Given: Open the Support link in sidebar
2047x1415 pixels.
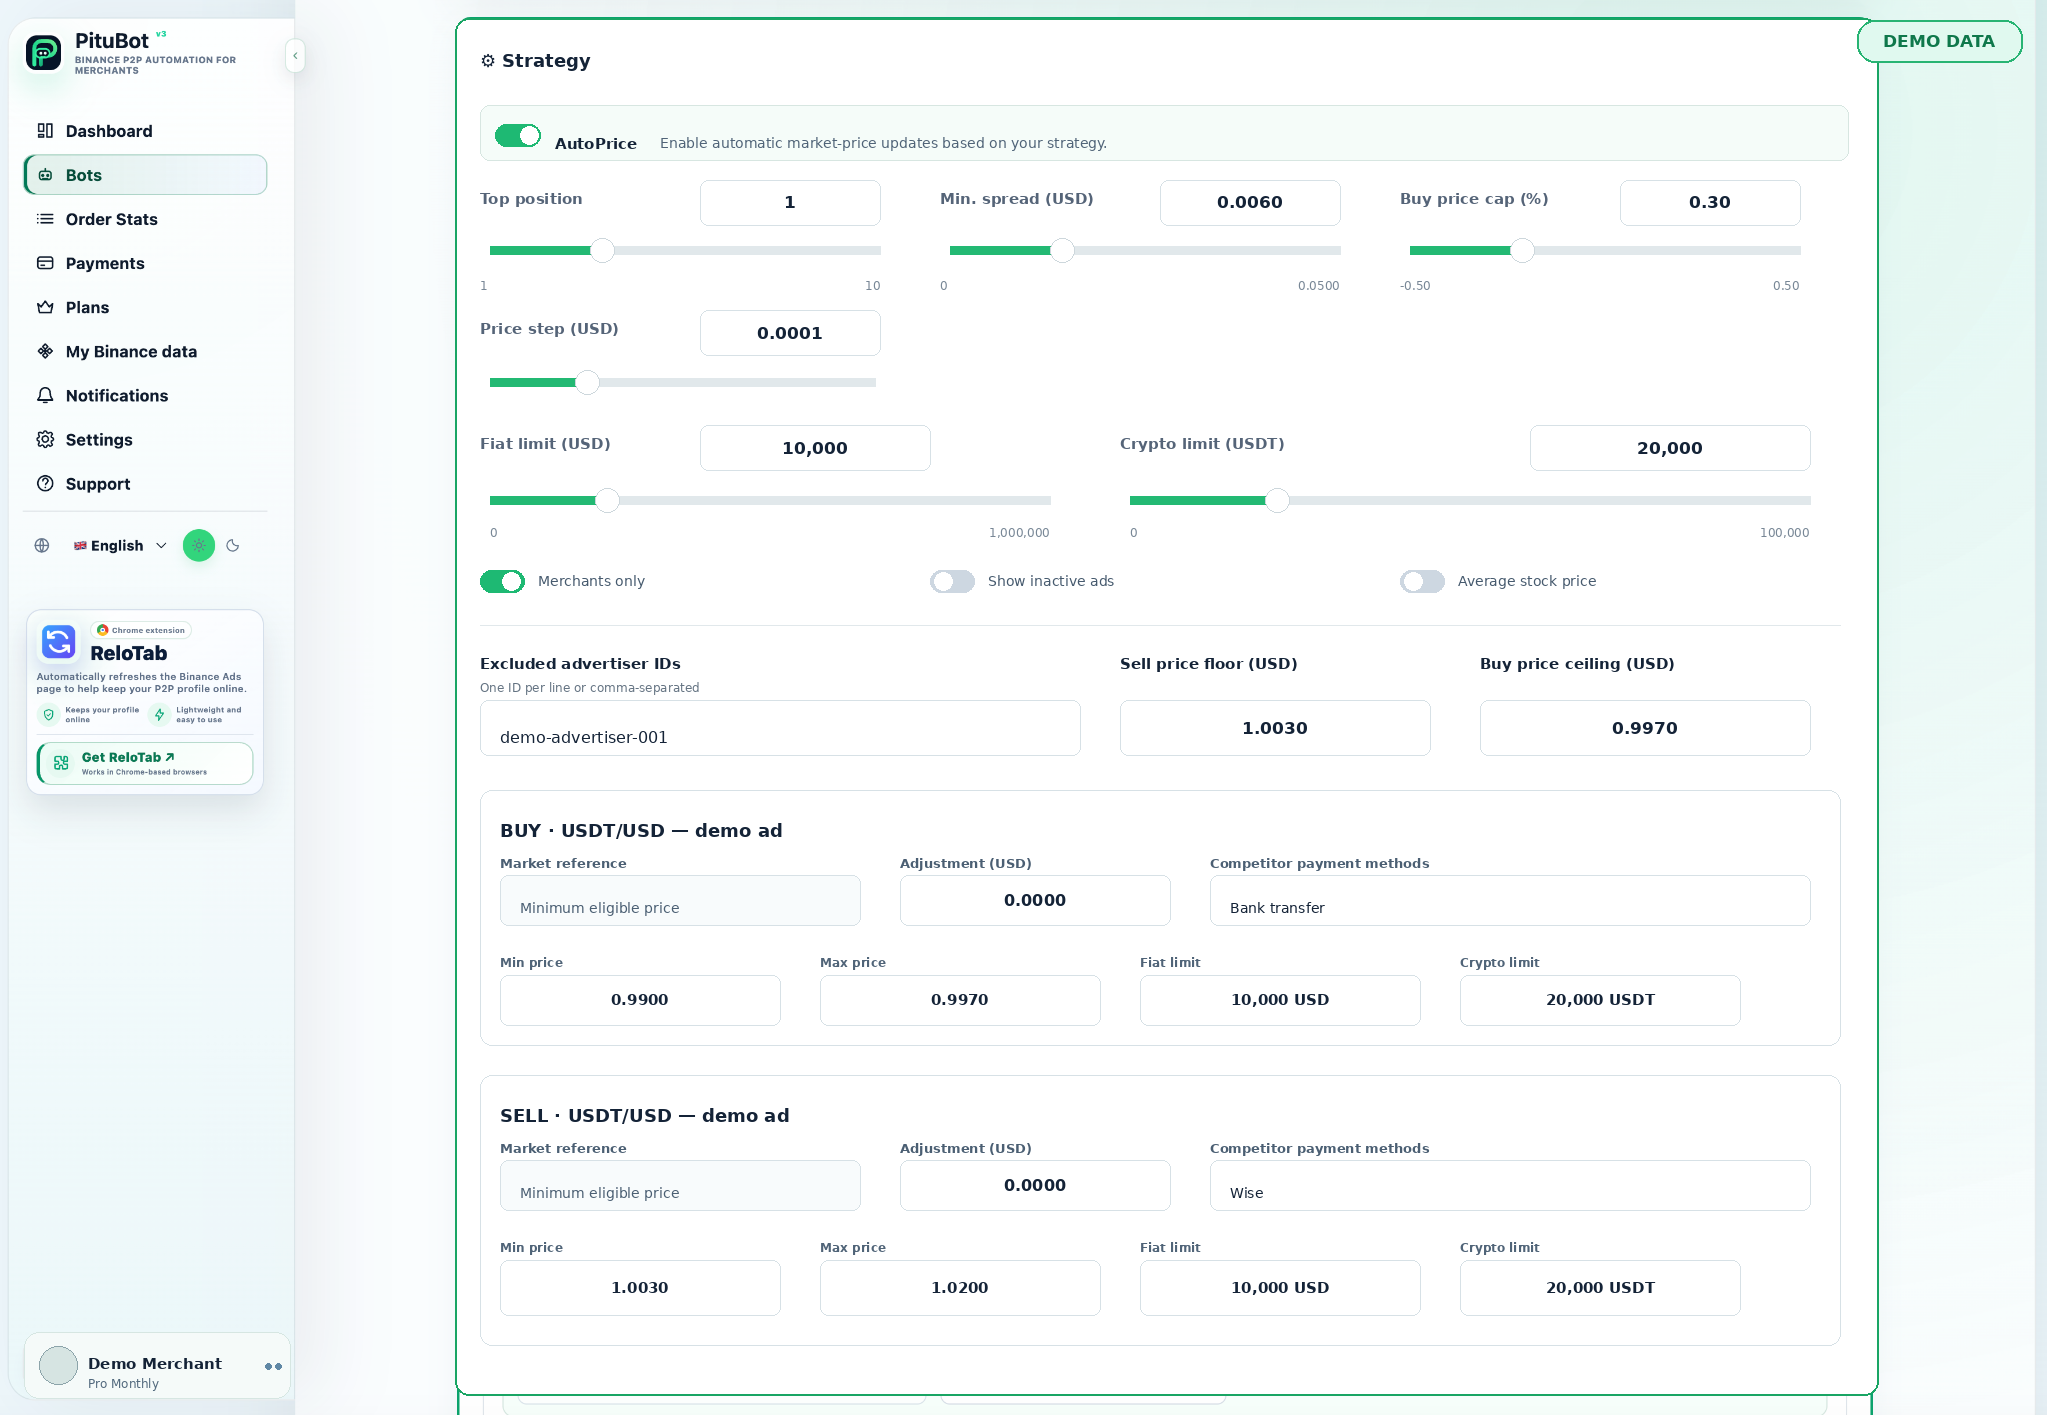Looking at the screenshot, I should pos(145,483).
